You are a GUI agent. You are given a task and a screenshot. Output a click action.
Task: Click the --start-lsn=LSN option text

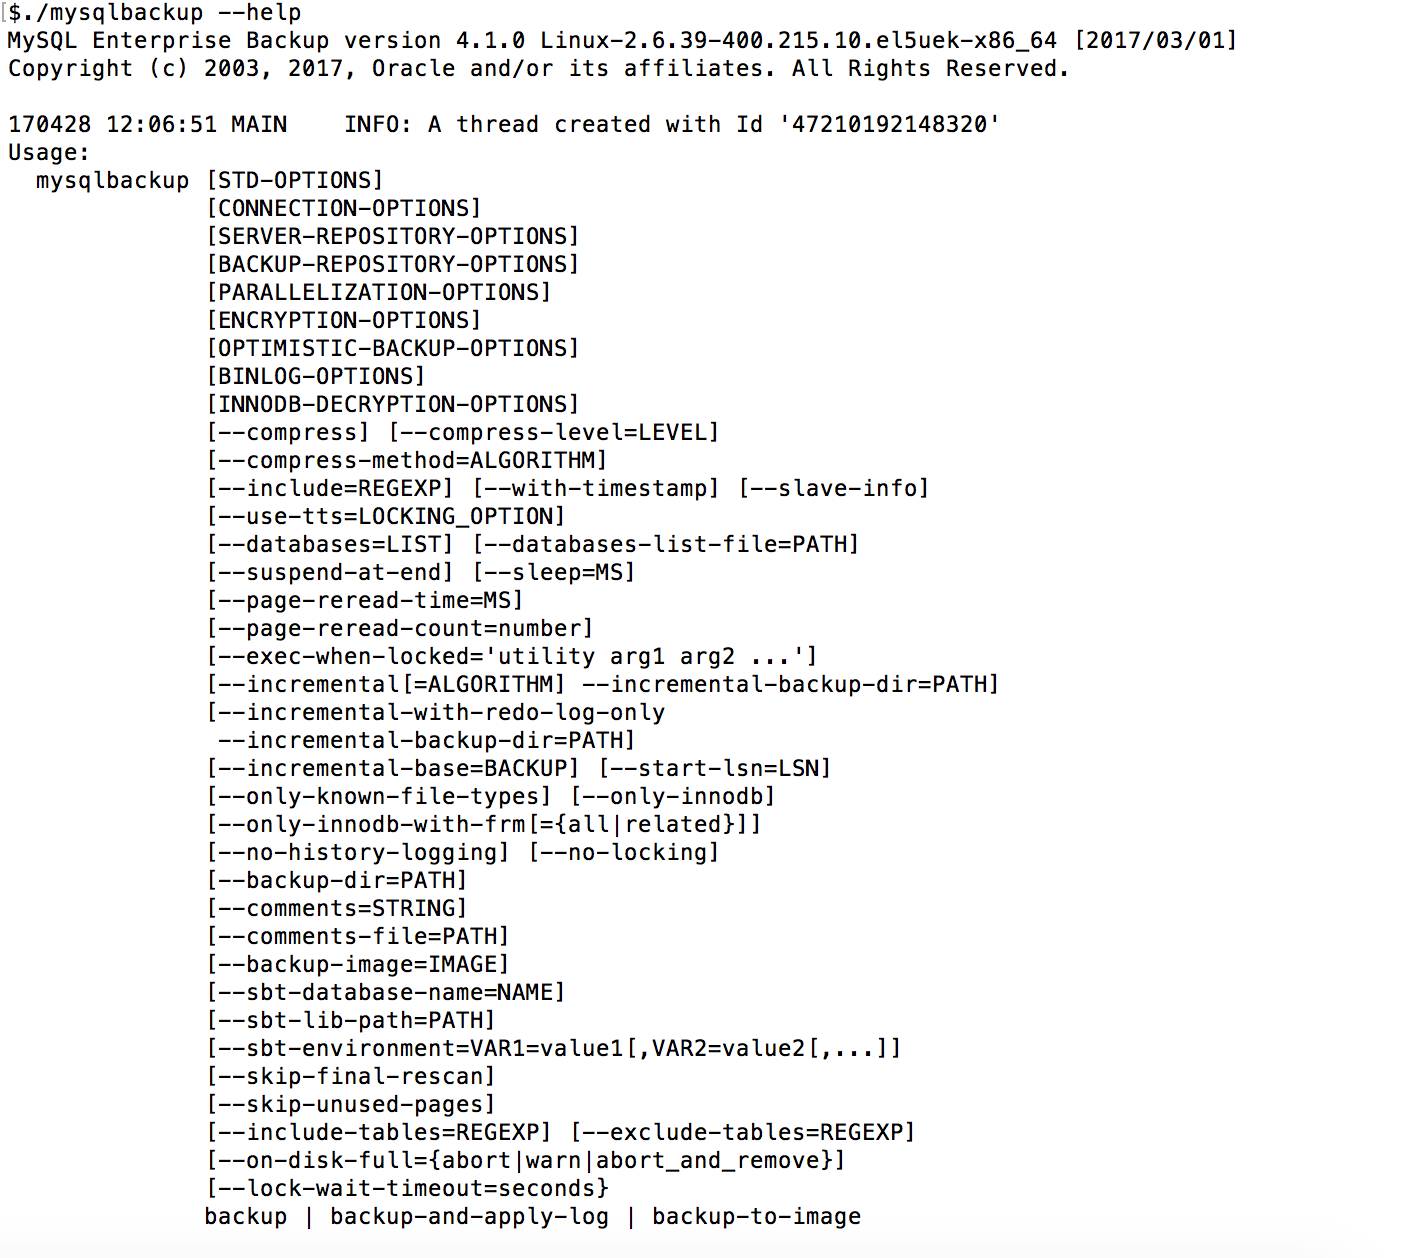coord(715,769)
